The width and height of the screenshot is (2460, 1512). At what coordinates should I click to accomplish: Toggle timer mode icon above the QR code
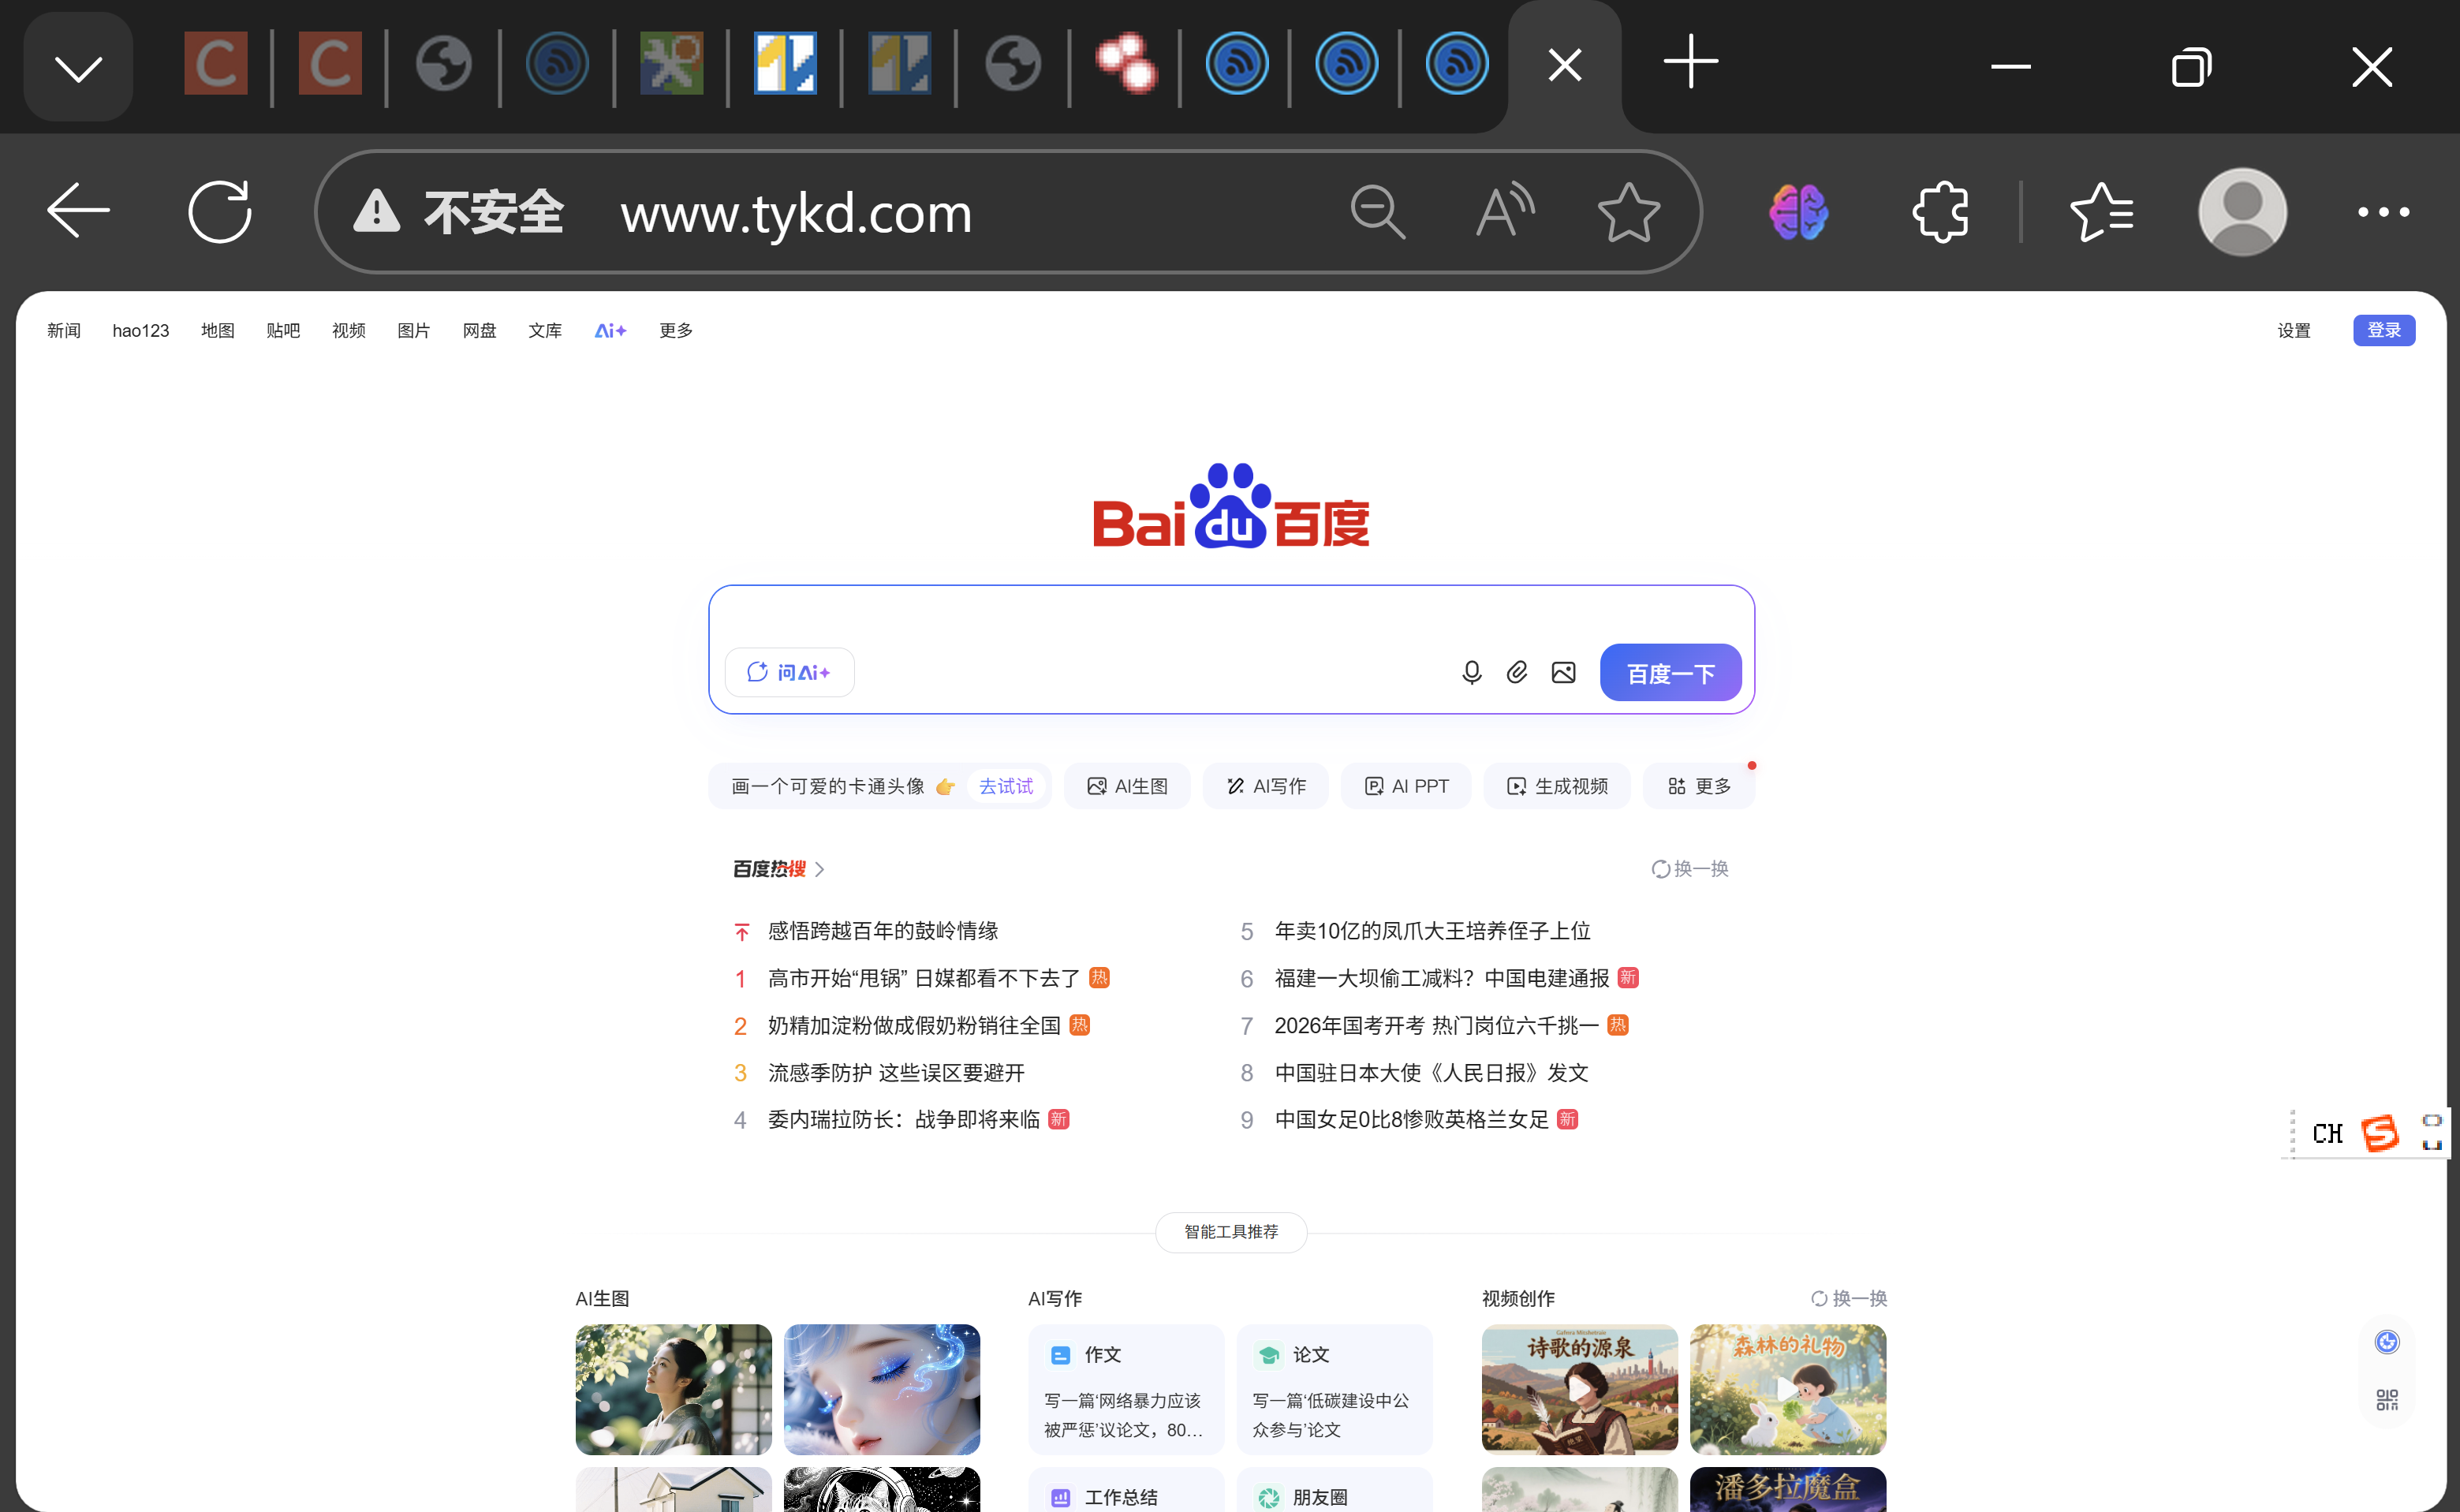[x=2385, y=1341]
